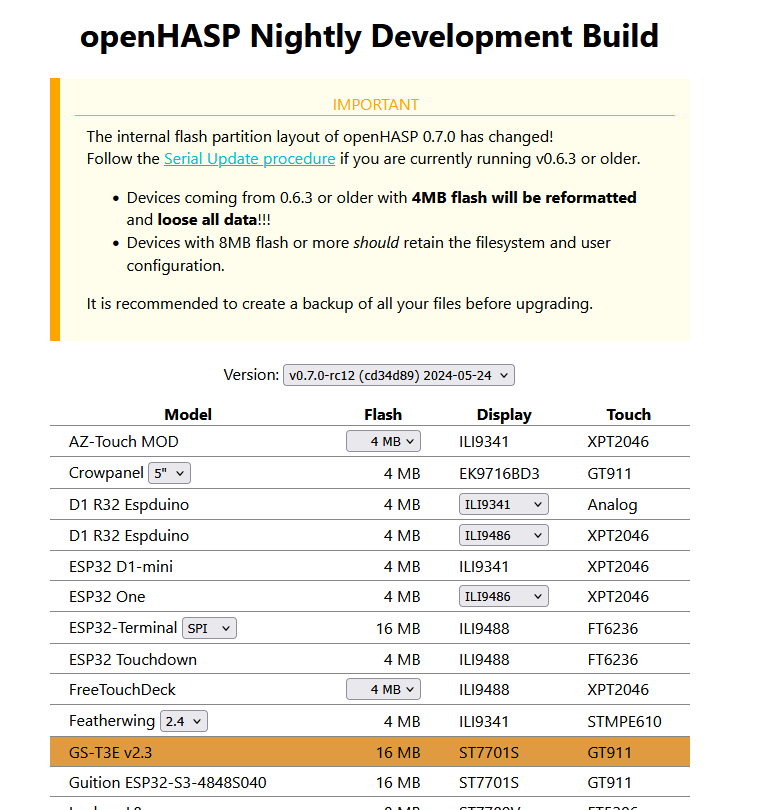Expand FreeTouchDeck flash size dropdown
776x810 pixels.
coord(383,689)
